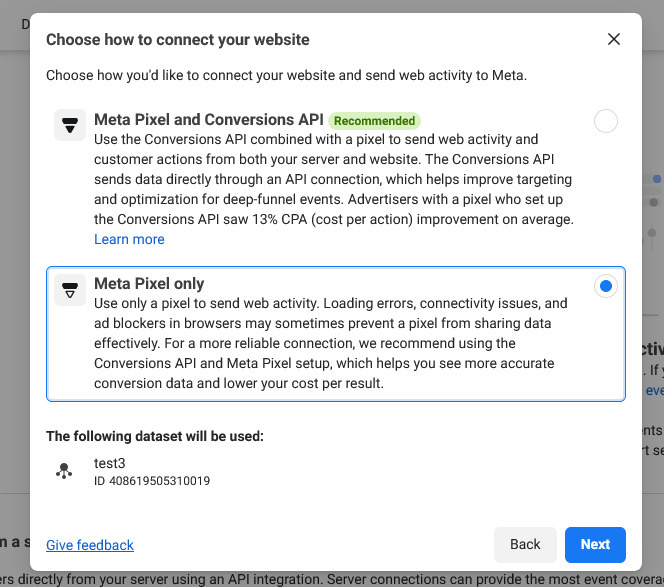Click the test3 dataset name
Screen dimensions: 664x587
tap(110, 463)
